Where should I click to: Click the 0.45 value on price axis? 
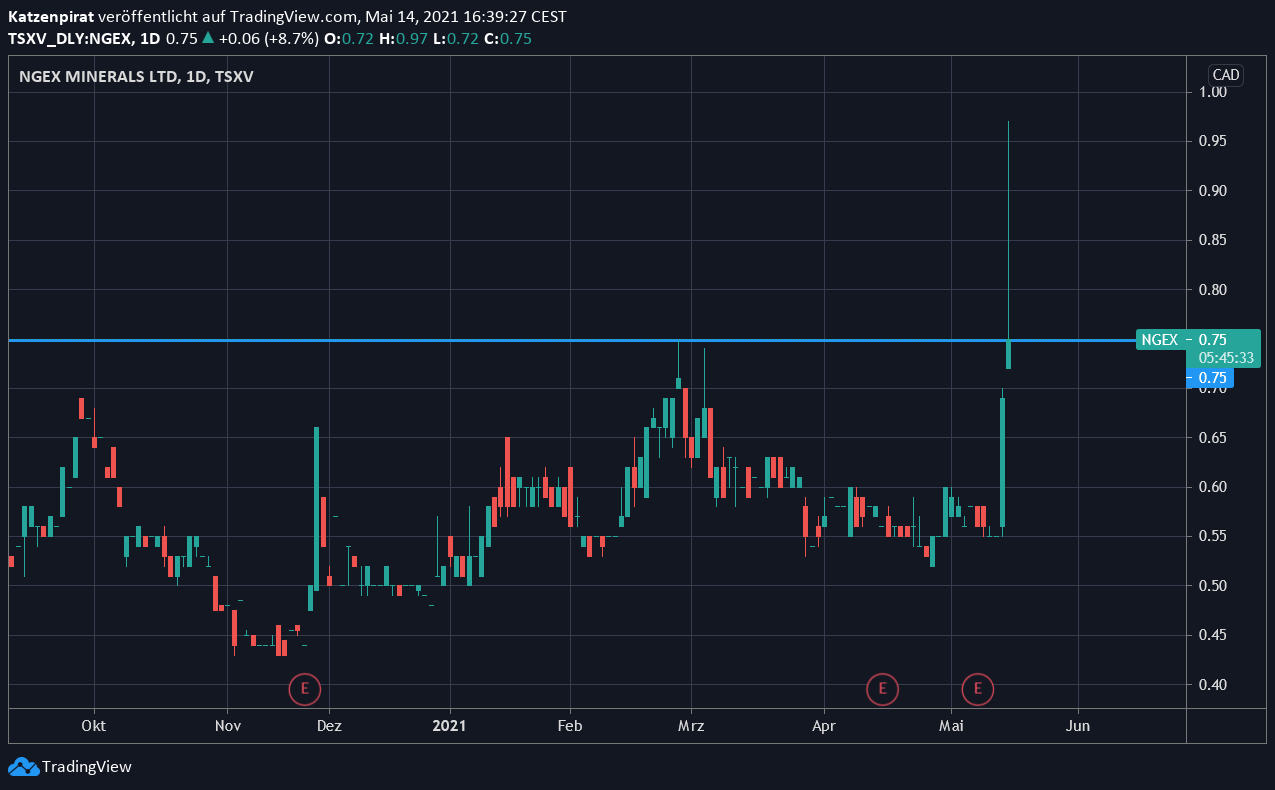(x=1213, y=635)
